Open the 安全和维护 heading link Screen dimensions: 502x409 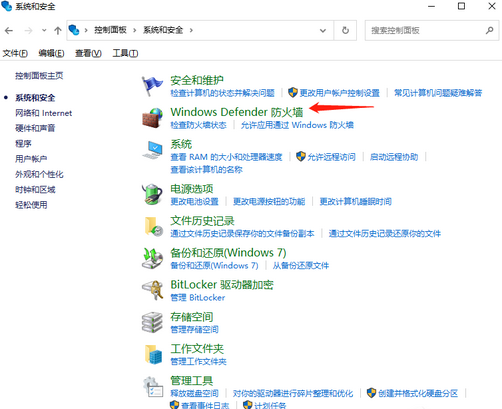point(197,80)
